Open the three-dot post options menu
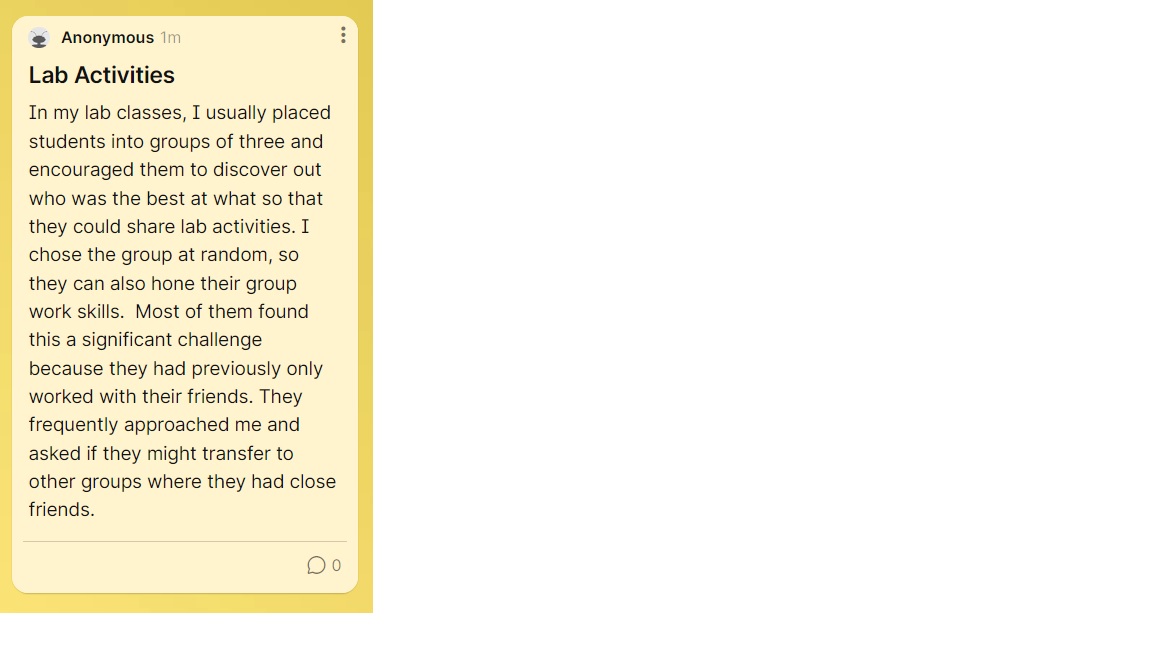This screenshot has width=1152, height=648. click(343, 35)
